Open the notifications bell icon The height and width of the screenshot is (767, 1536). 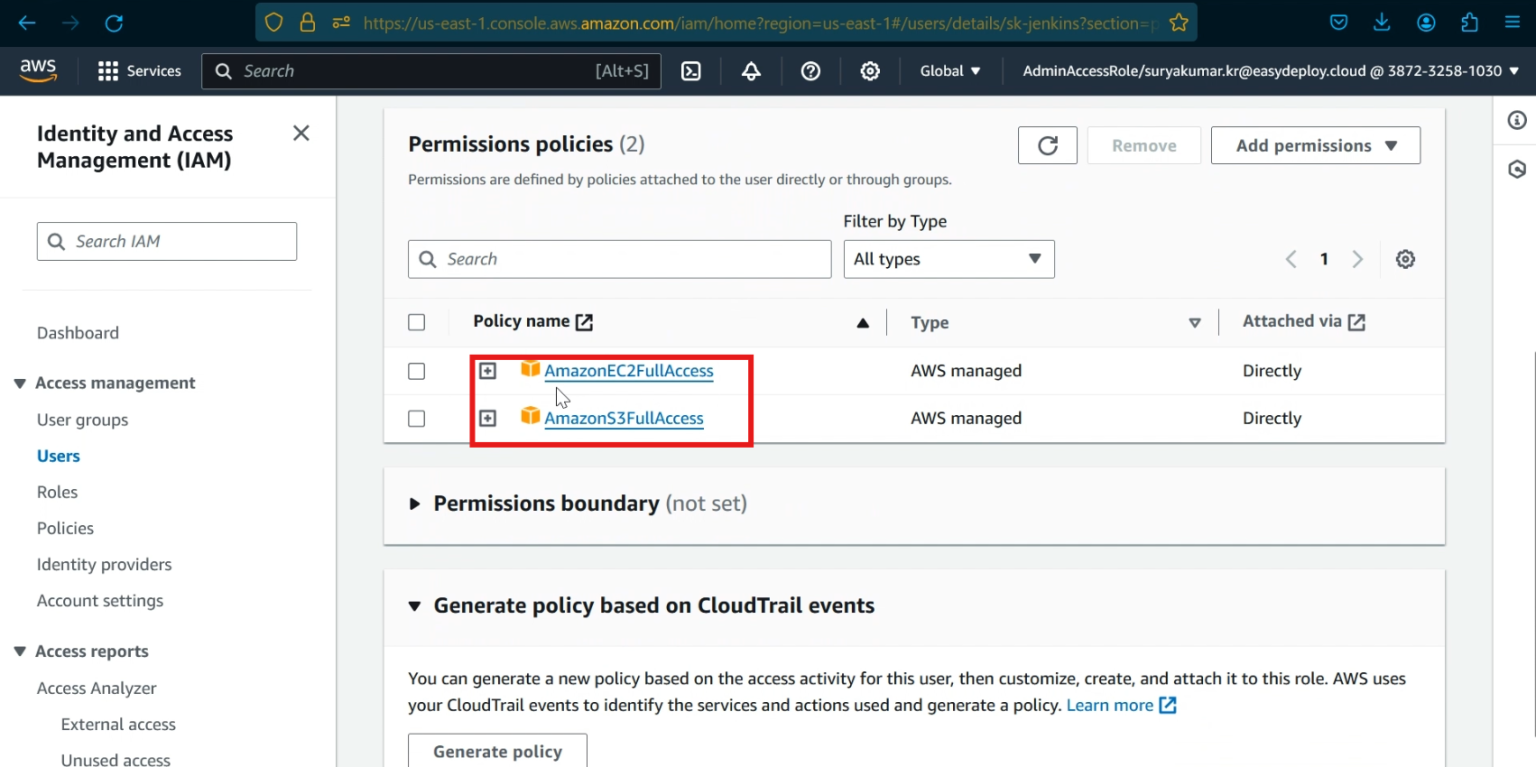pyautogui.click(x=750, y=71)
